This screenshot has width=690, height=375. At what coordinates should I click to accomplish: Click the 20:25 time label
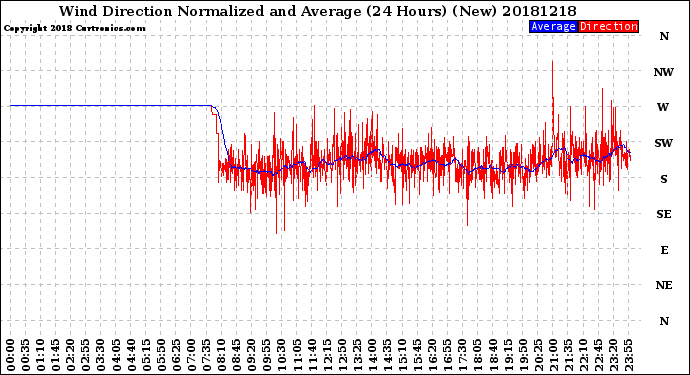pyautogui.click(x=539, y=355)
